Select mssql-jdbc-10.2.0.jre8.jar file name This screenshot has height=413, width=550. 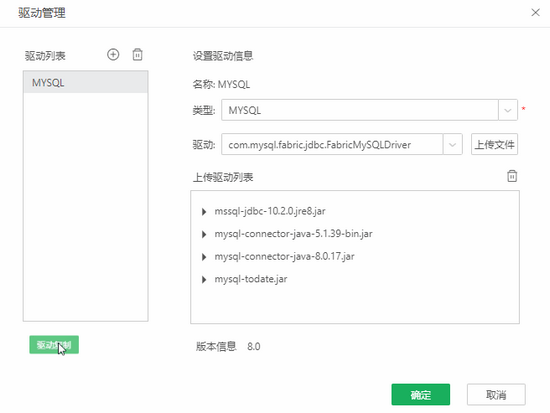click(270, 211)
